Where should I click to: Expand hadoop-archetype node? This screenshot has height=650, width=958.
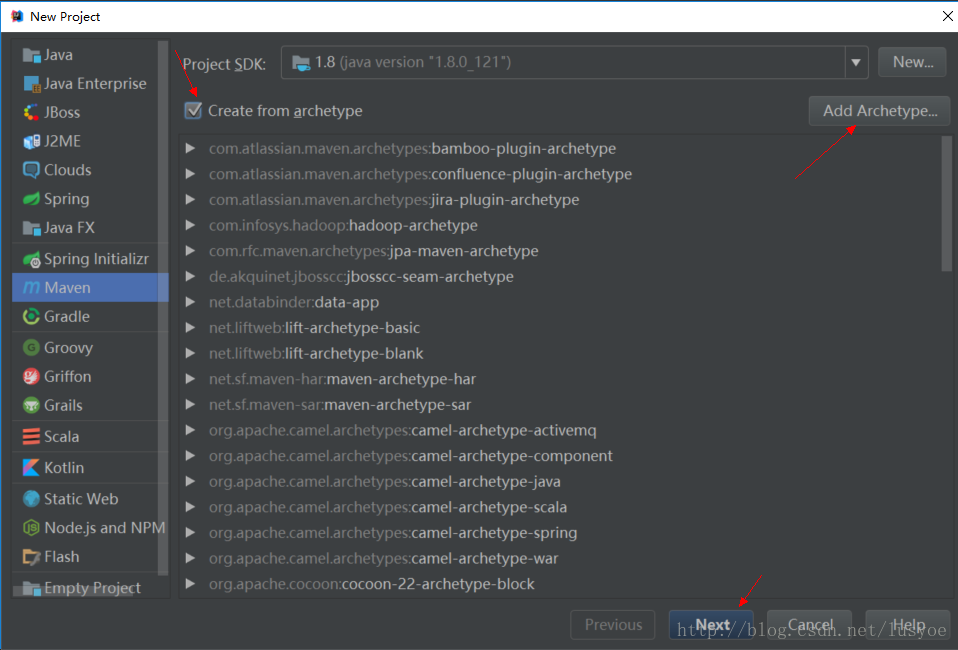tap(191, 225)
